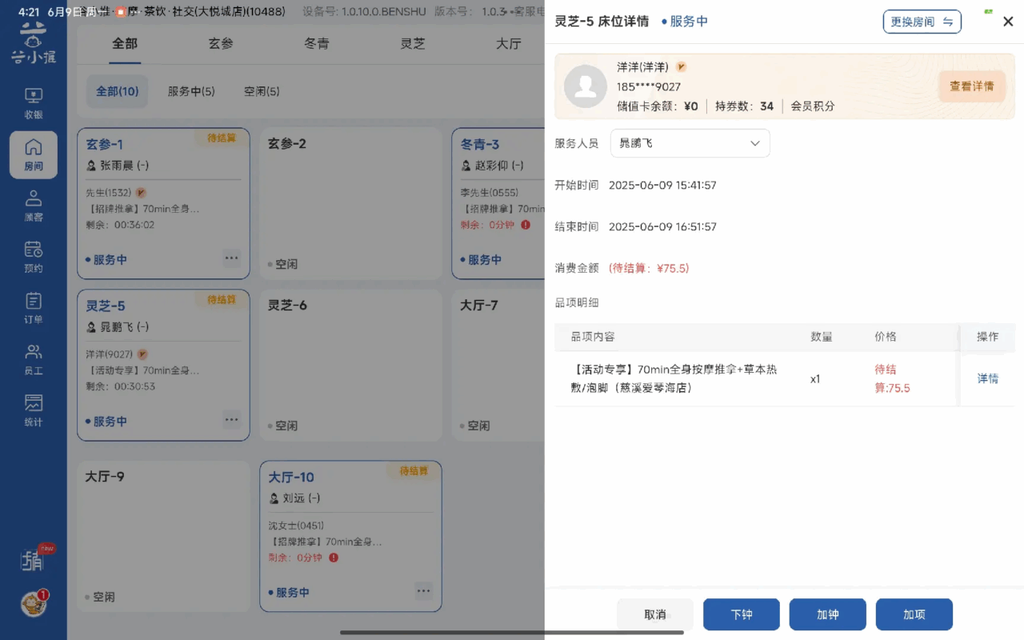Viewport: 1024px width, 640px height.
Task: Click member badge beside 洋洋(洋洋) name
Action: [x=681, y=67]
